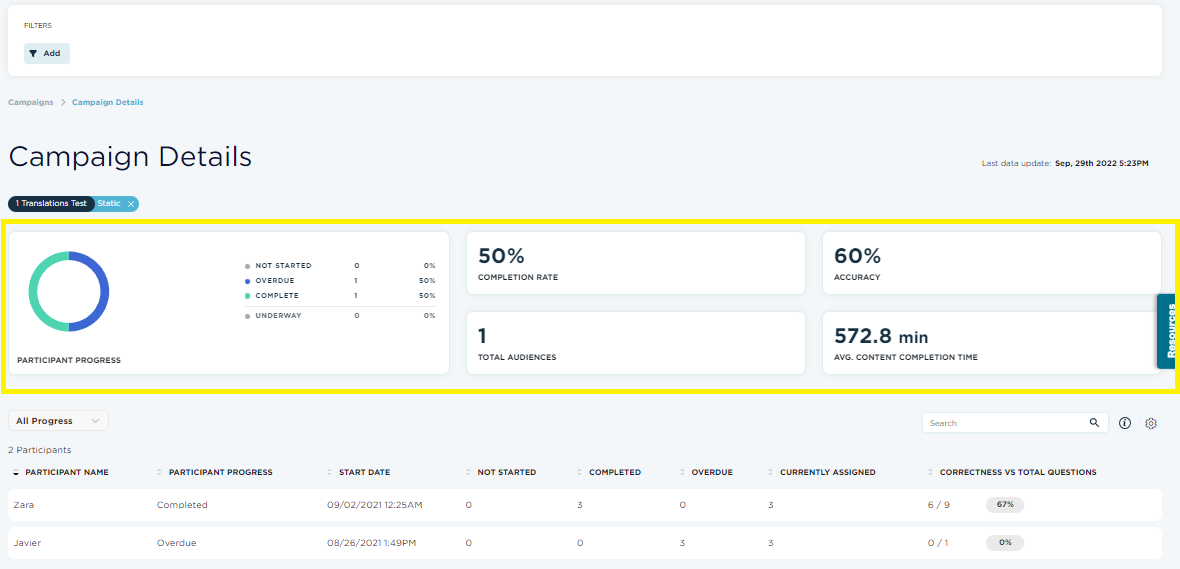The width and height of the screenshot is (1180, 569).
Task: Sort by Start Date column
Action: pyautogui.click(x=359, y=473)
